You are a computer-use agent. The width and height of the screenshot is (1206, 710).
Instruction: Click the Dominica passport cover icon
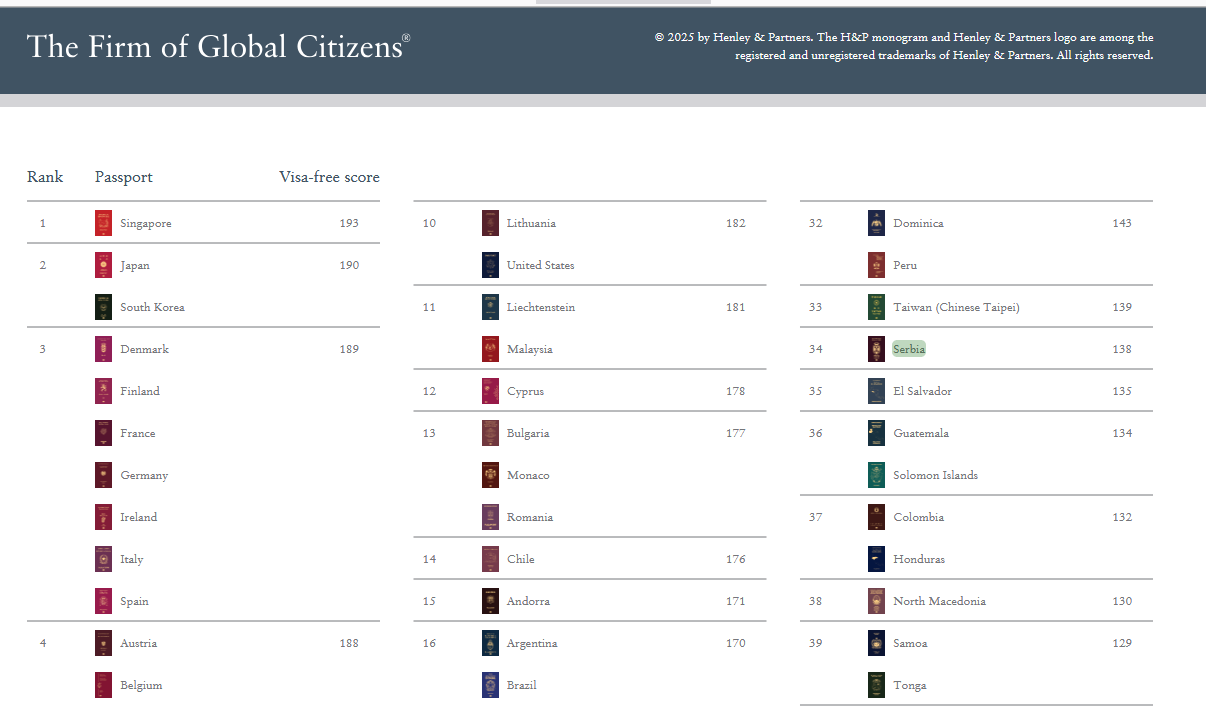click(x=876, y=222)
